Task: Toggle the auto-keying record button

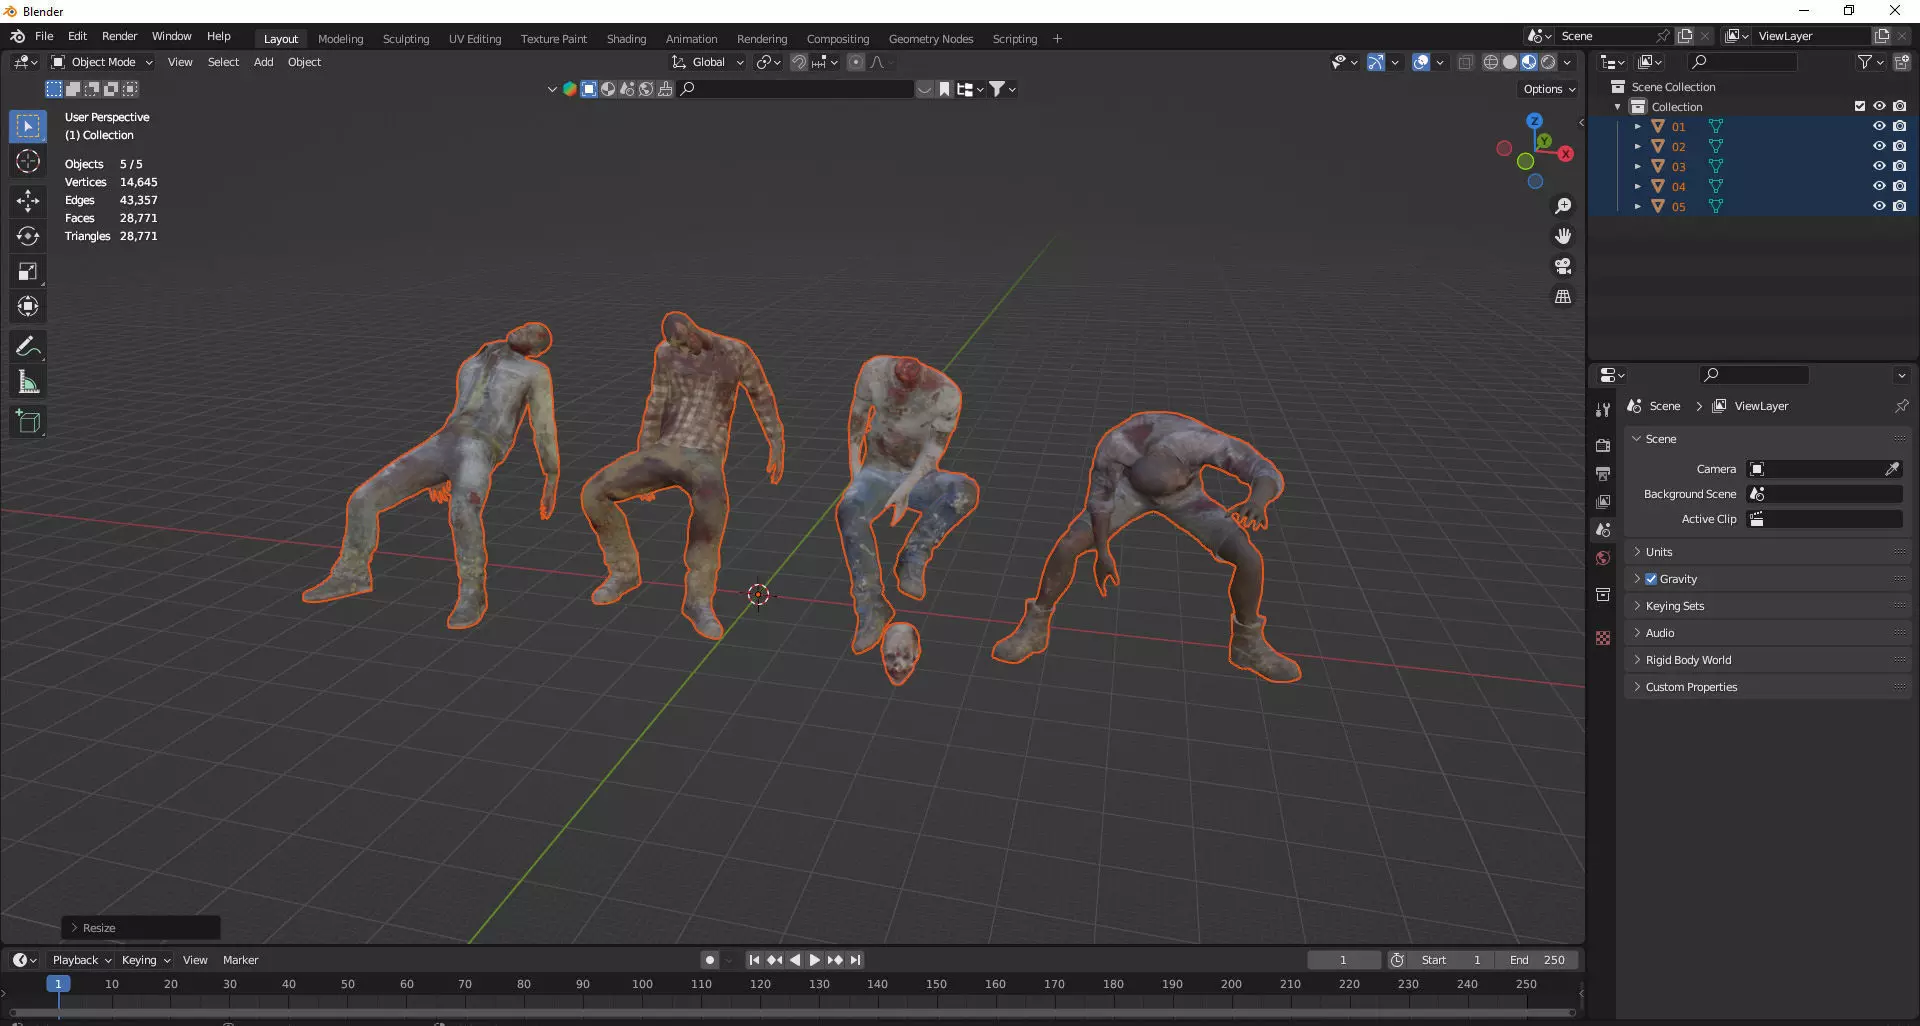Action: click(x=710, y=960)
